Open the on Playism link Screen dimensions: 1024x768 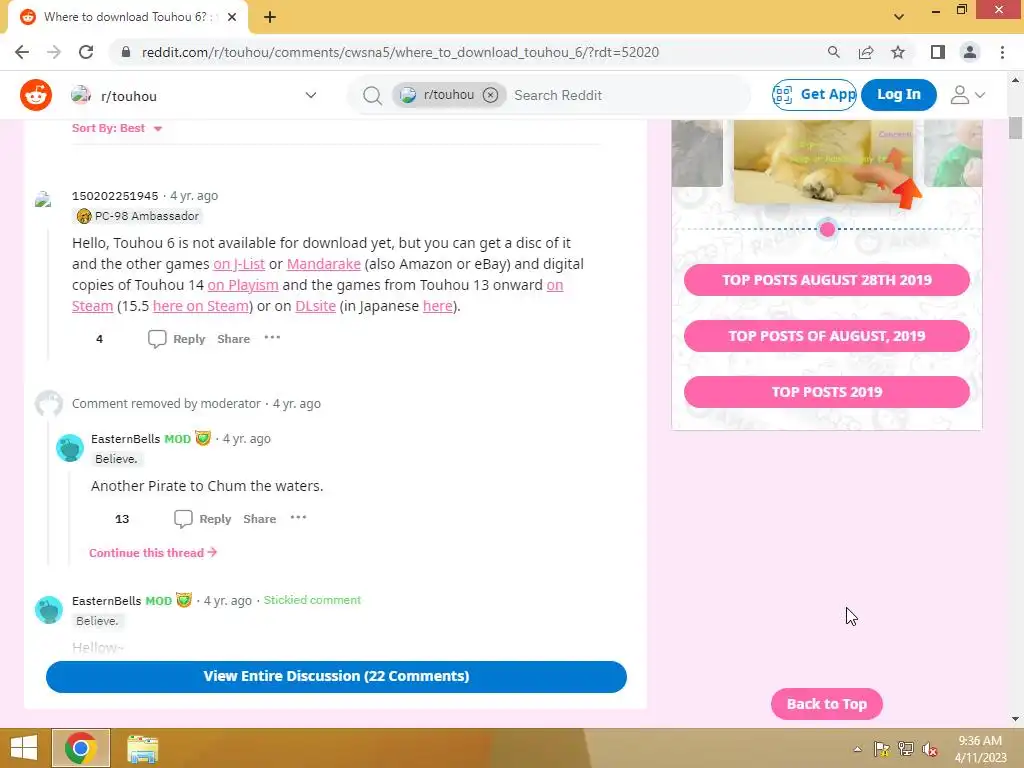click(x=243, y=285)
